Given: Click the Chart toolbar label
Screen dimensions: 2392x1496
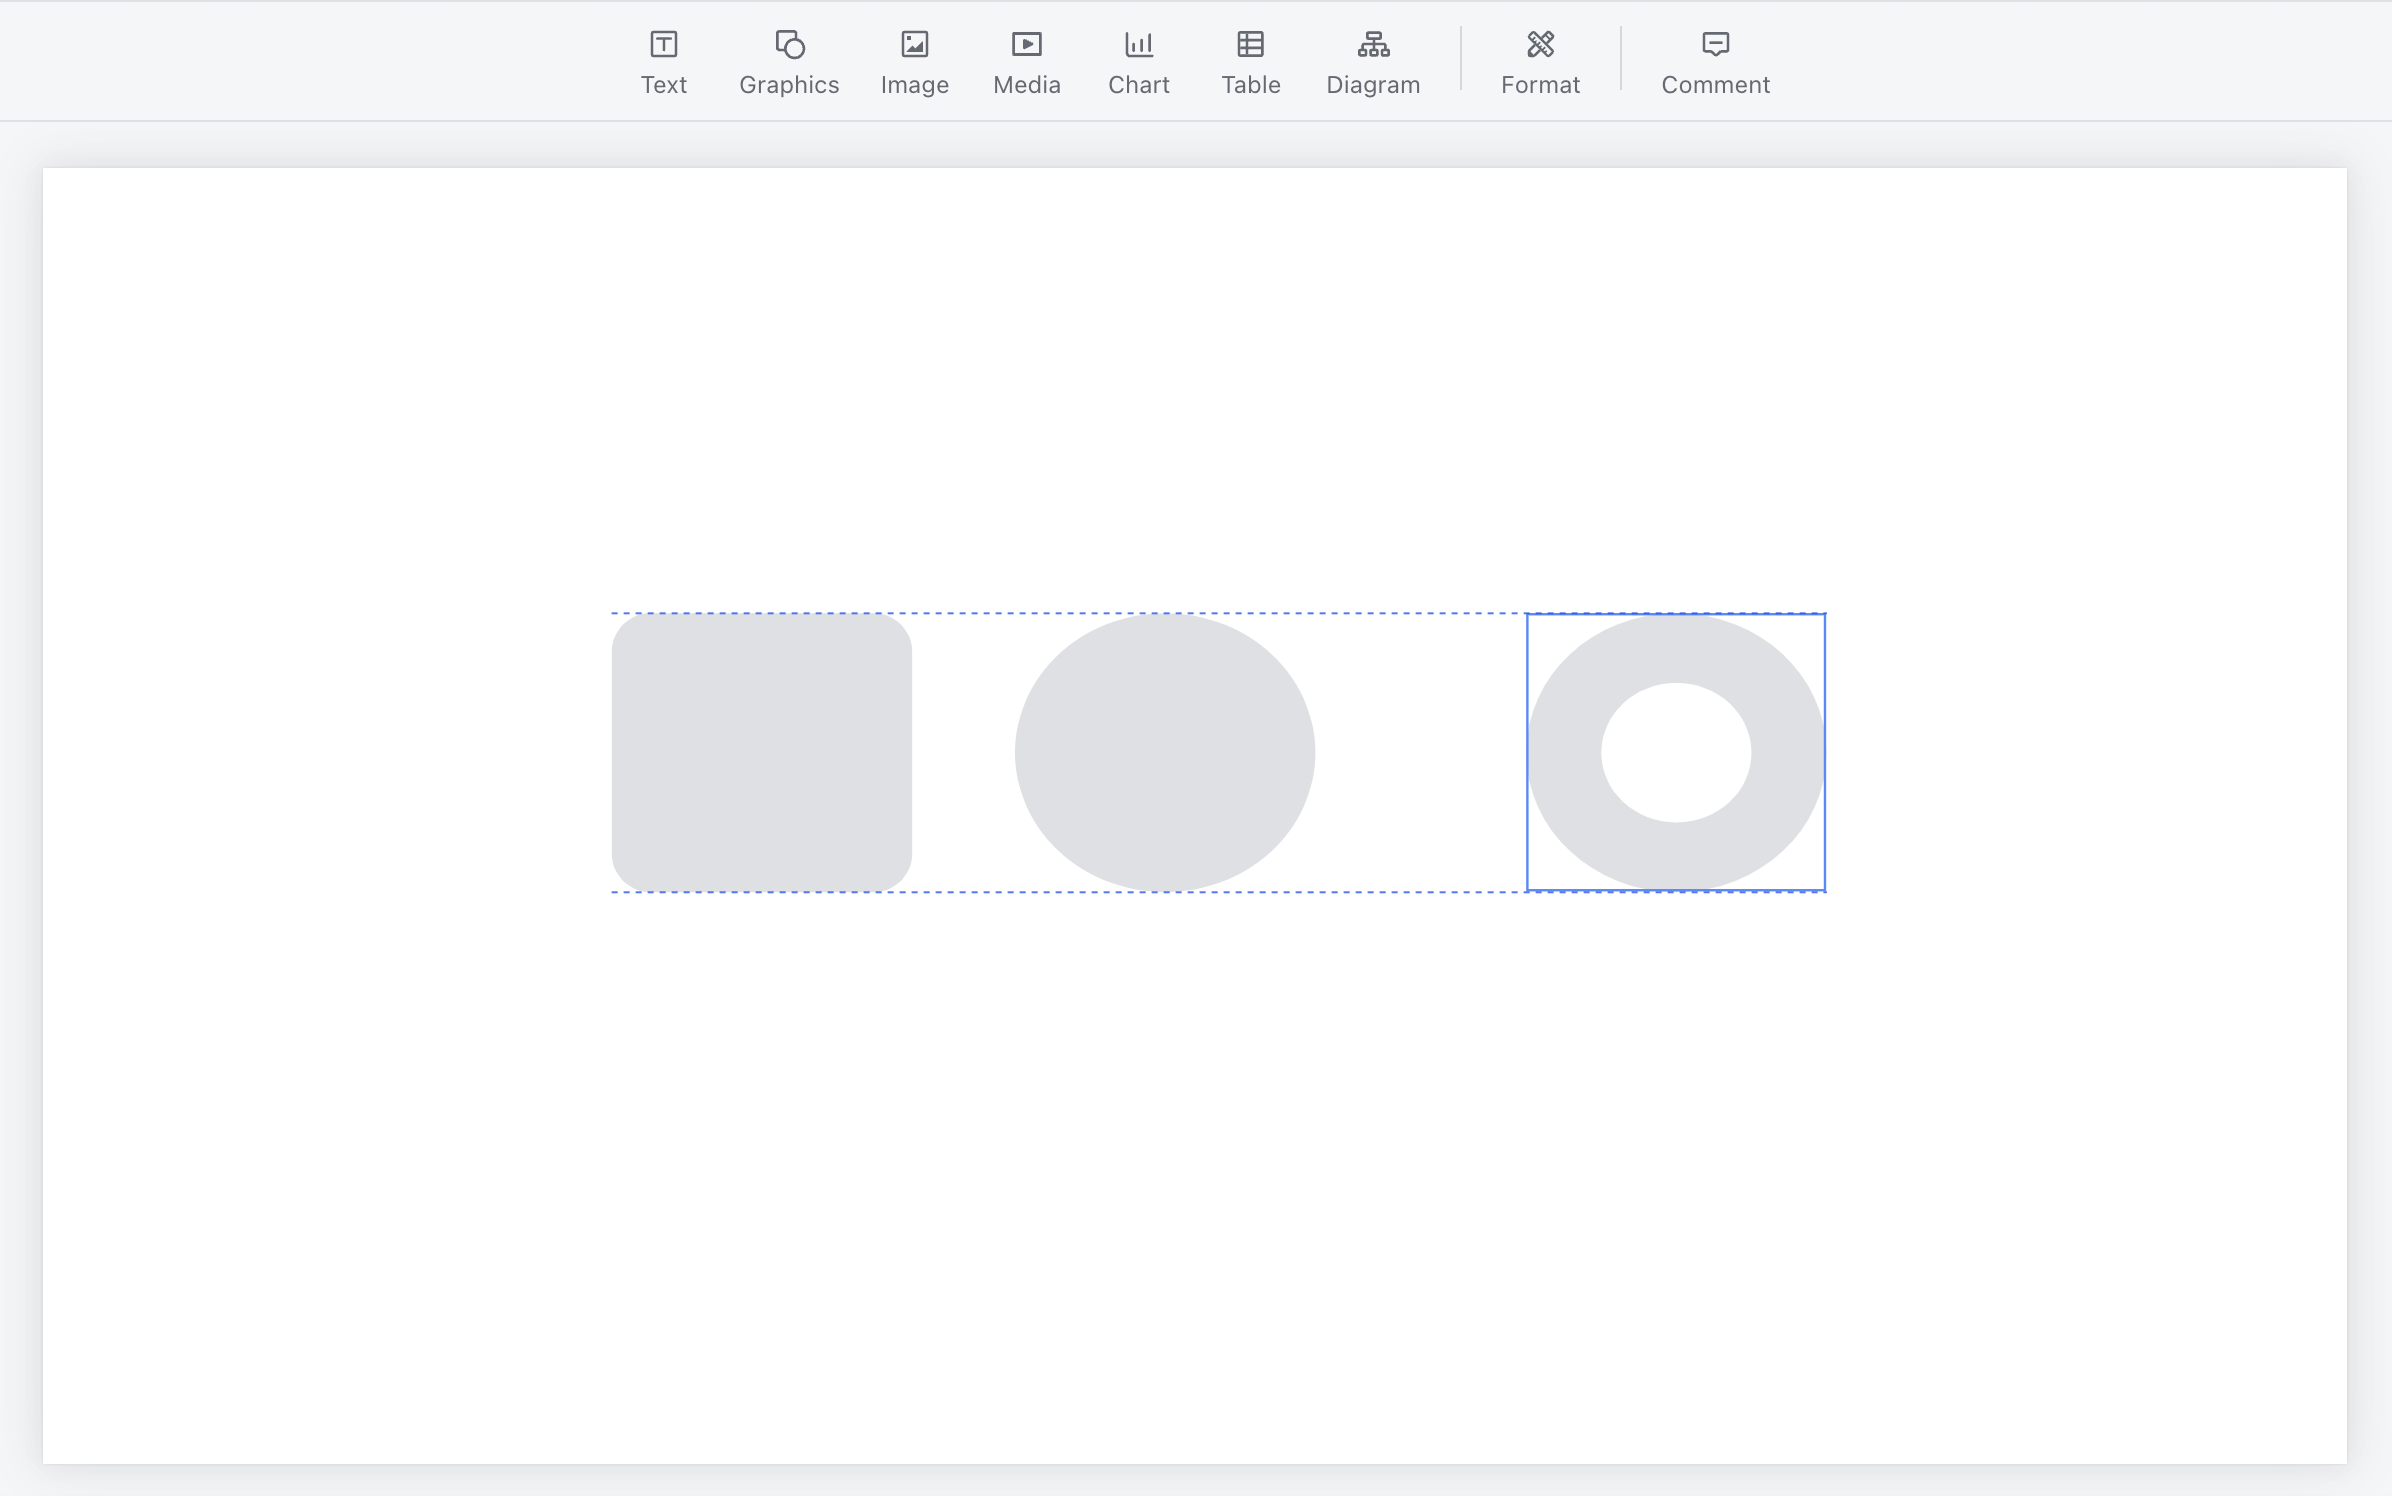Looking at the screenshot, I should click(x=1139, y=85).
